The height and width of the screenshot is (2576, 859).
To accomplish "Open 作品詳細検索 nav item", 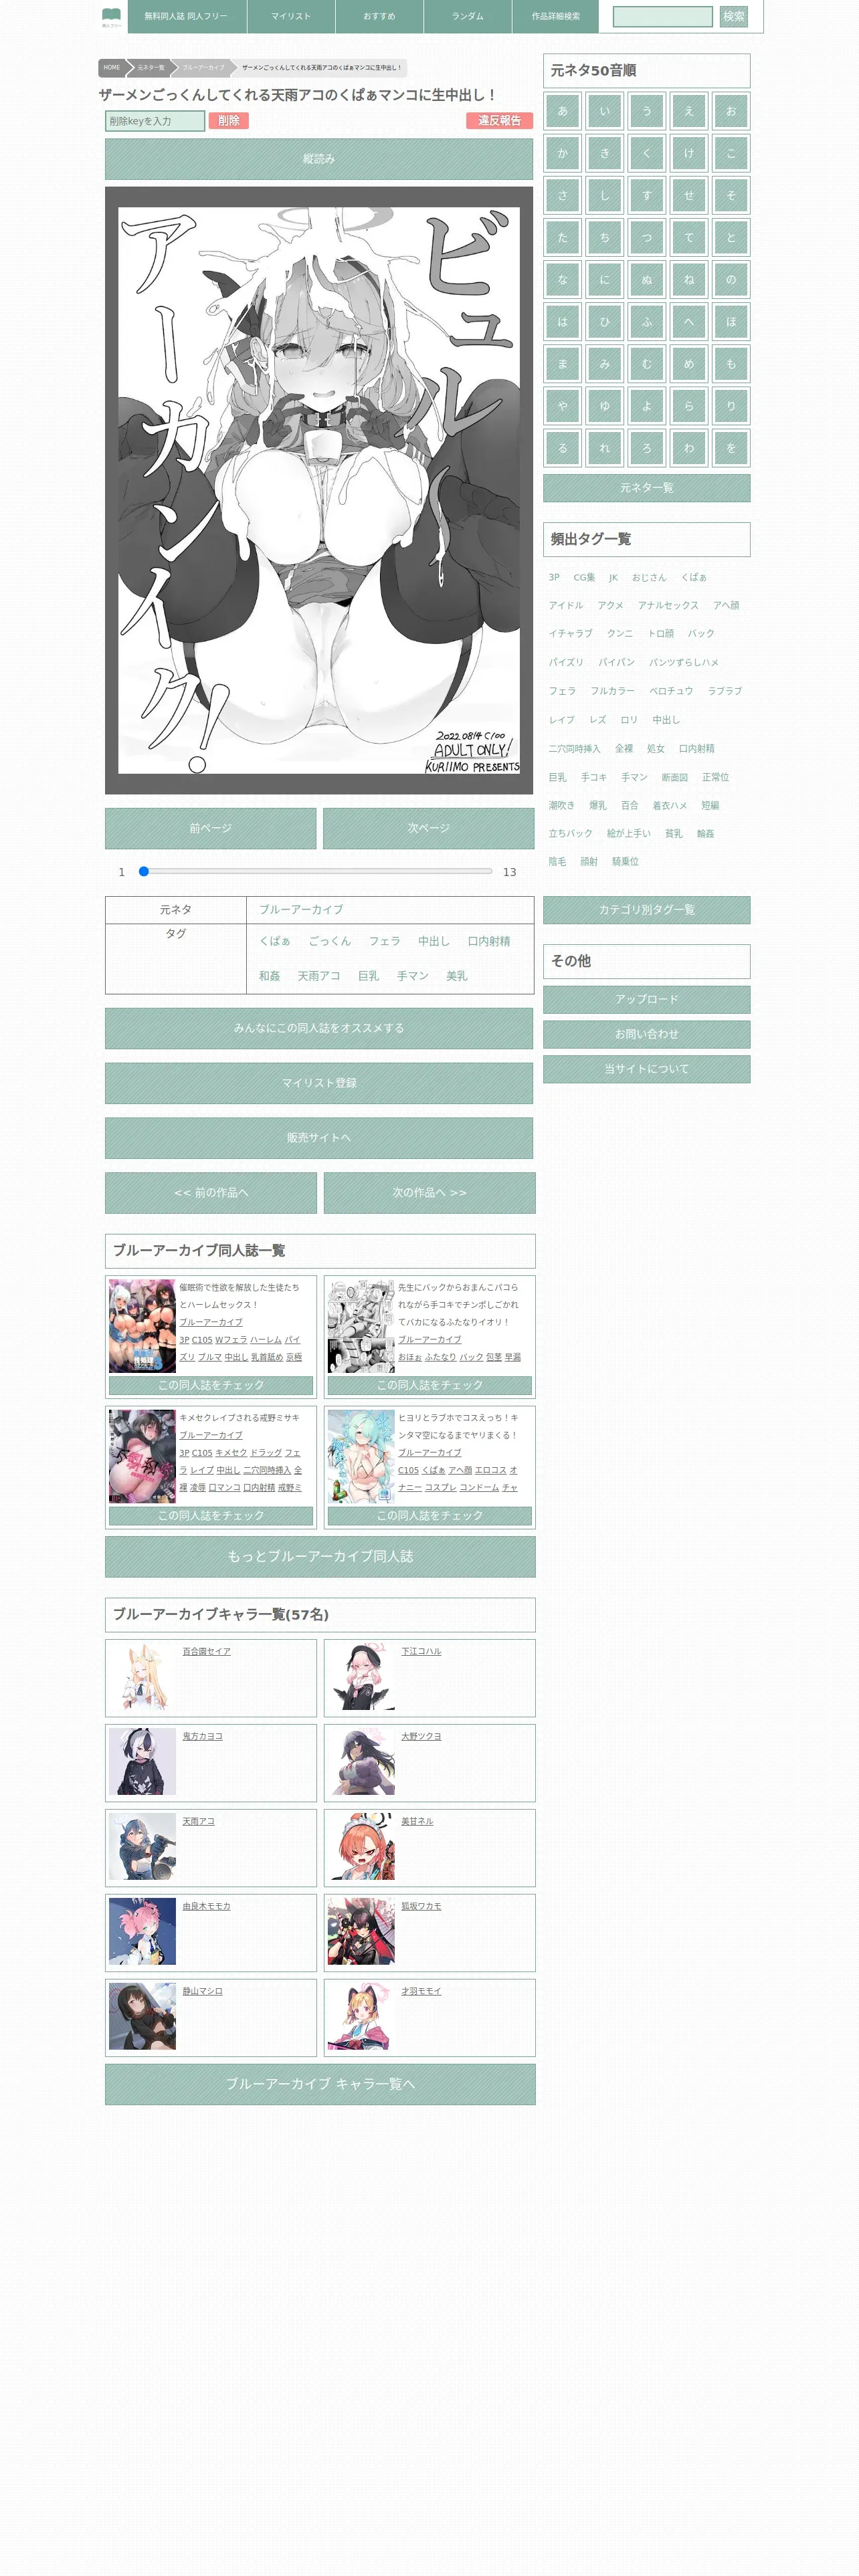I will (x=555, y=17).
